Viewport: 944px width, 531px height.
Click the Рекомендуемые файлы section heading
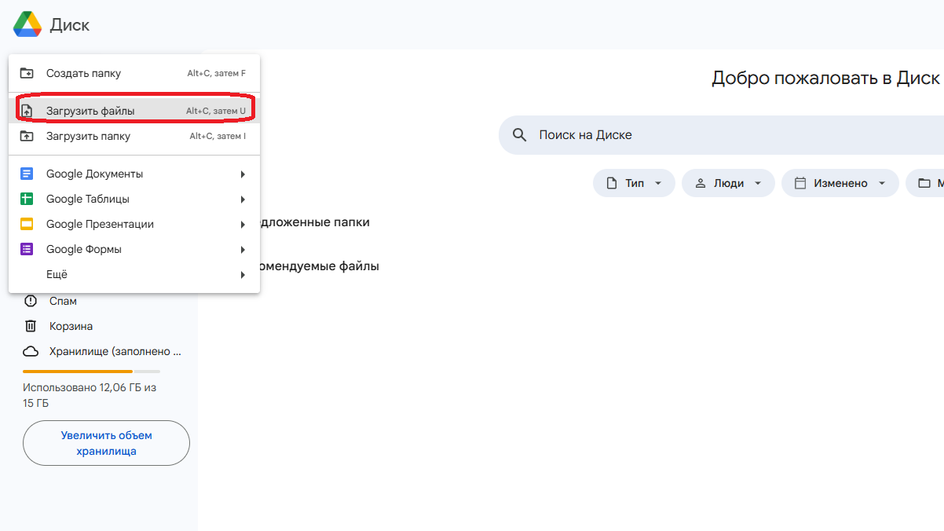pos(320,266)
